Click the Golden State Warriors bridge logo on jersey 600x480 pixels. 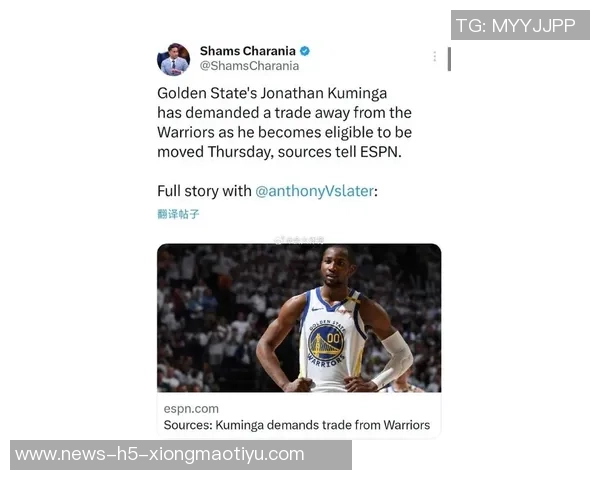[x=325, y=342]
